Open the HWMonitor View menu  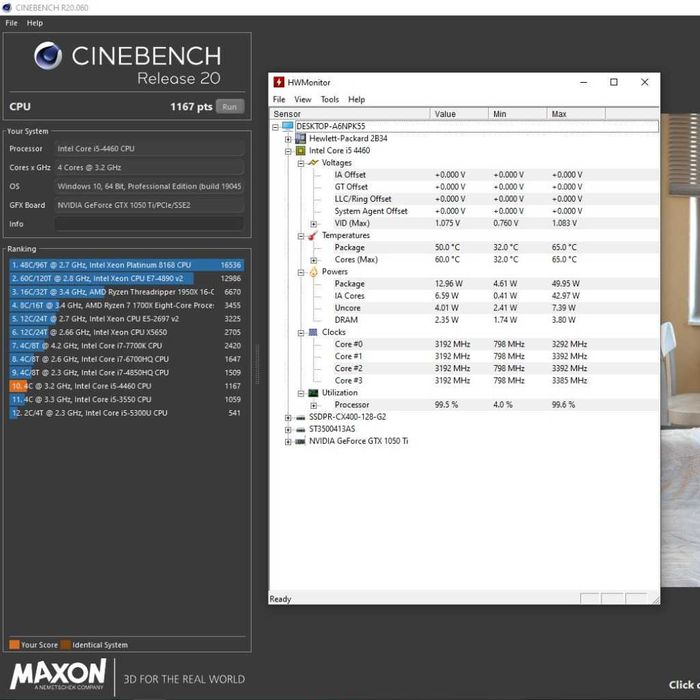[x=303, y=99]
